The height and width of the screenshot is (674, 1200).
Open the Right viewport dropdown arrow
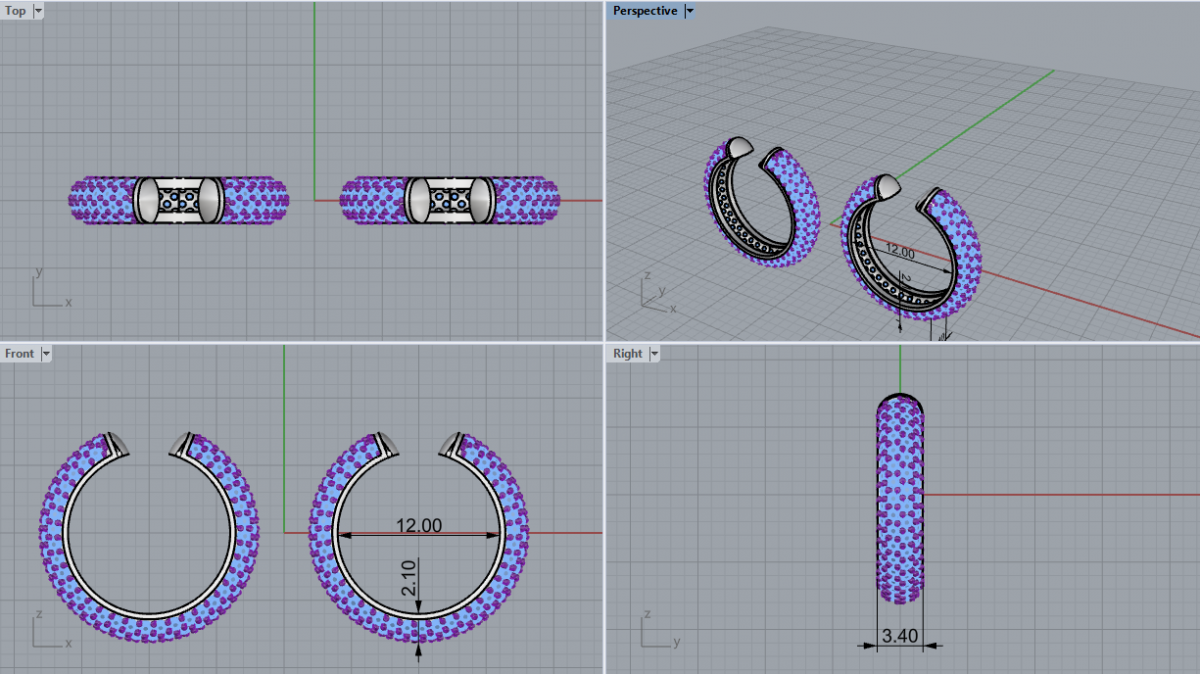655,354
